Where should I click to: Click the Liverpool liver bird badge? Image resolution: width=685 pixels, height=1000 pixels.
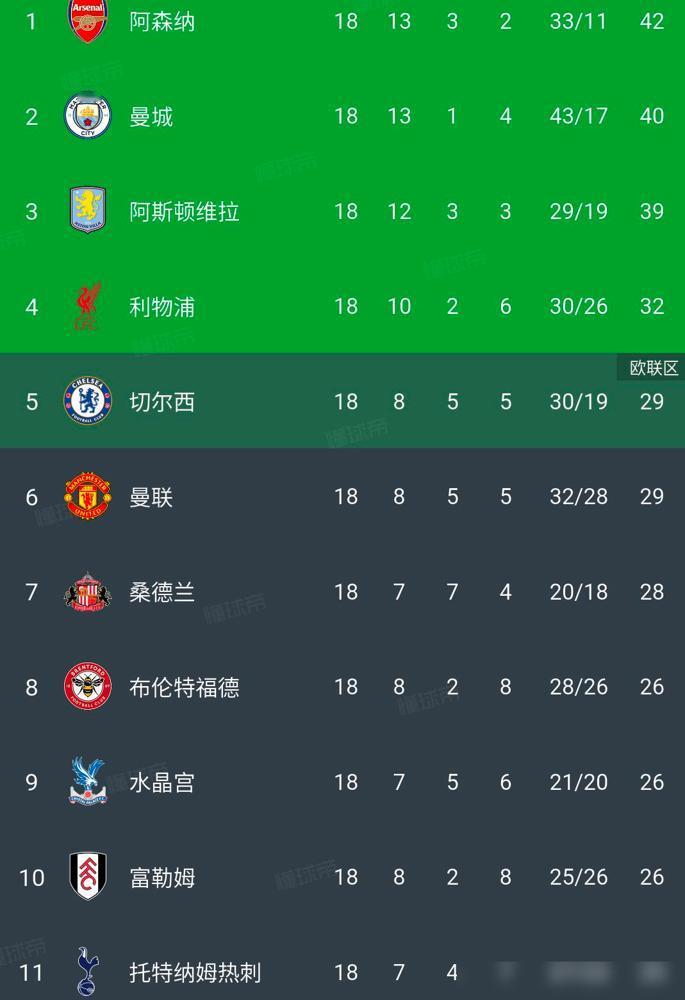click(87, 306)
